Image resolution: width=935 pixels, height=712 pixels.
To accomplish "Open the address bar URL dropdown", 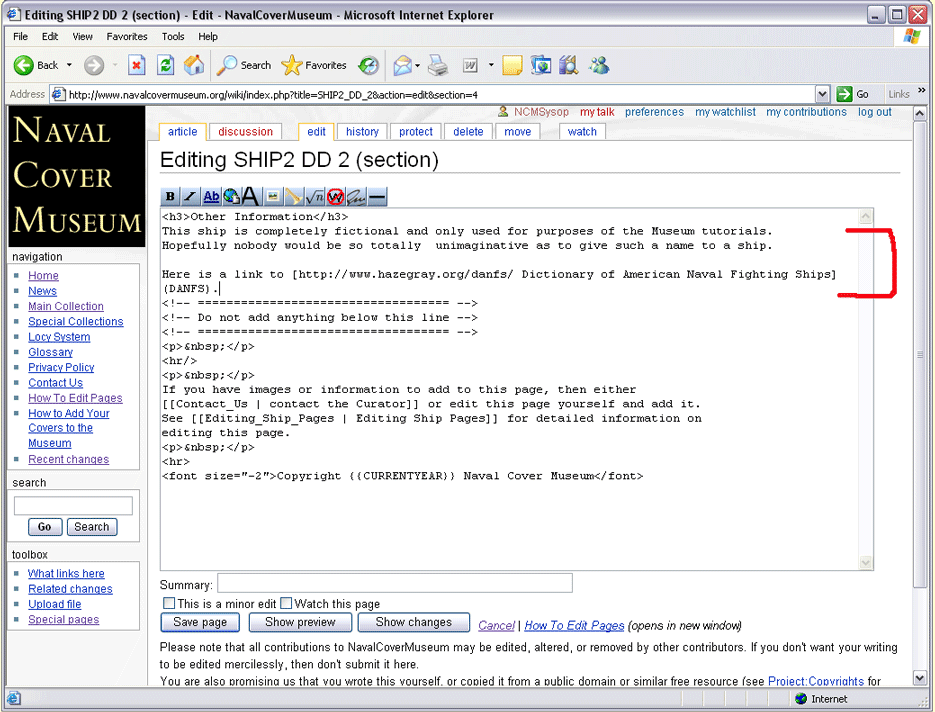I will (822, 94).
